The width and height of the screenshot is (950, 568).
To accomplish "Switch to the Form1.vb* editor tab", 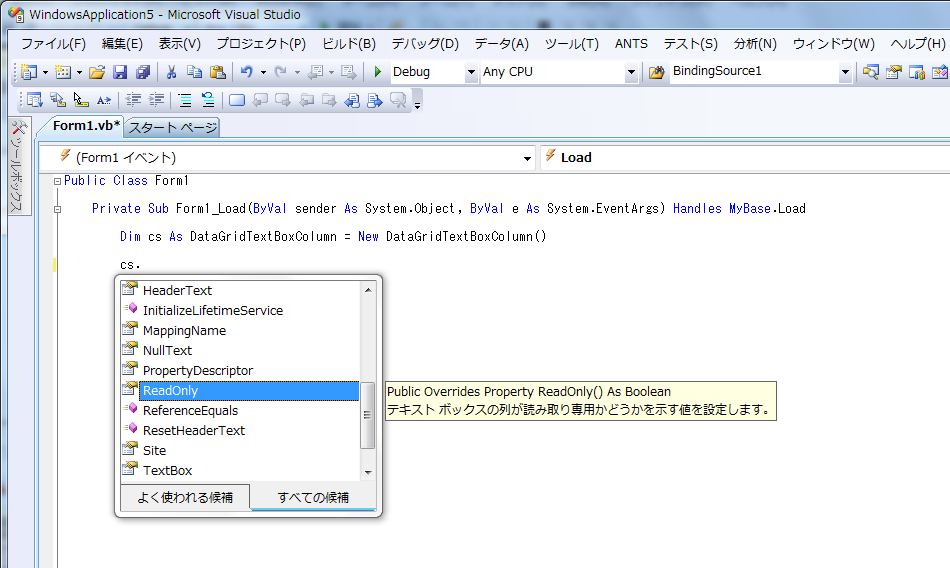I will point(86,126).
